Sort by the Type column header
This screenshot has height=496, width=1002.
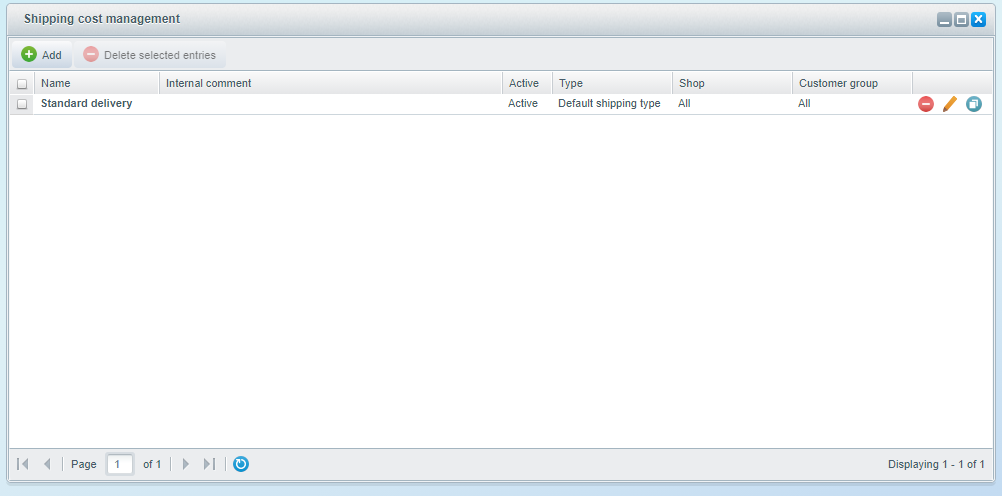[611, 83]
